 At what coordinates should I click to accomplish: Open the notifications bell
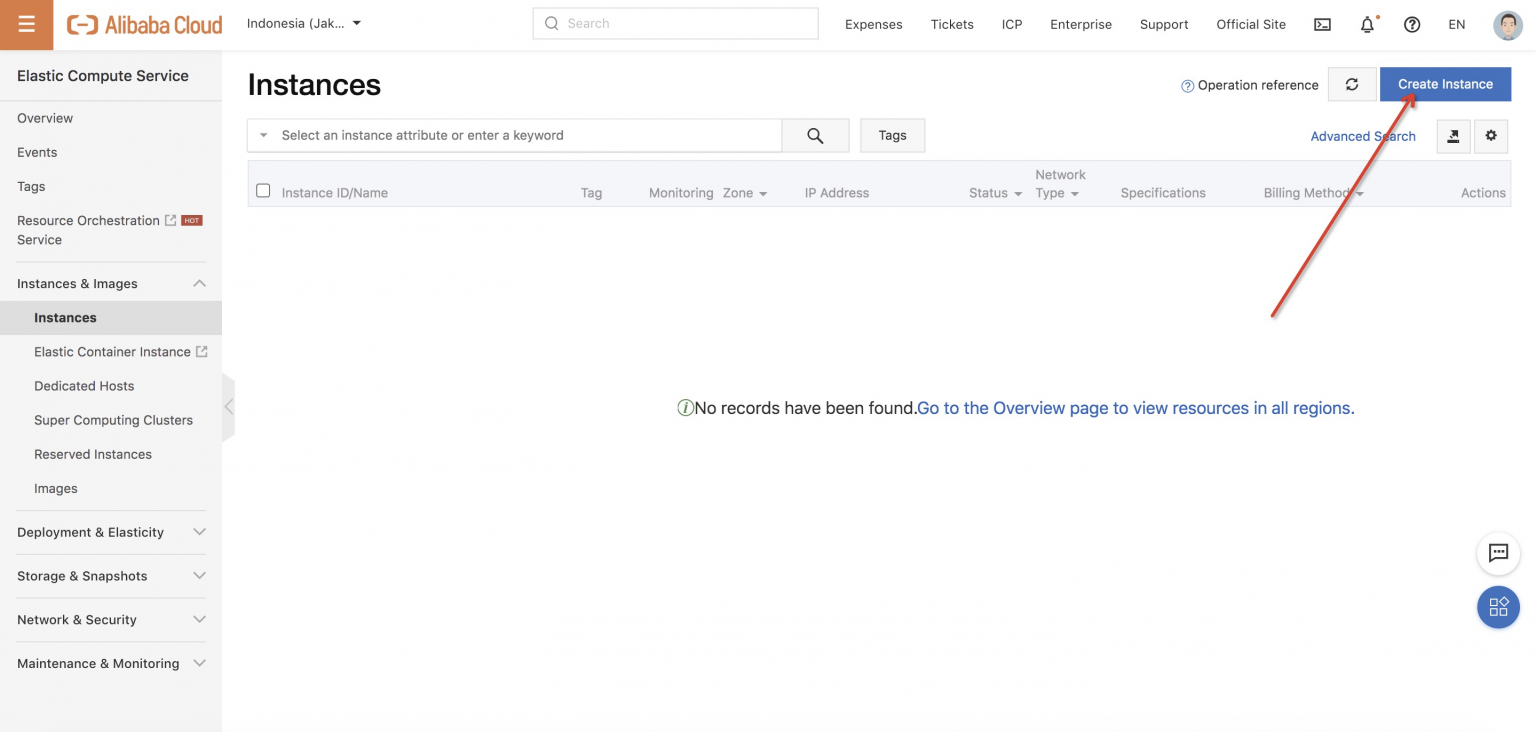coord(1367,25)
